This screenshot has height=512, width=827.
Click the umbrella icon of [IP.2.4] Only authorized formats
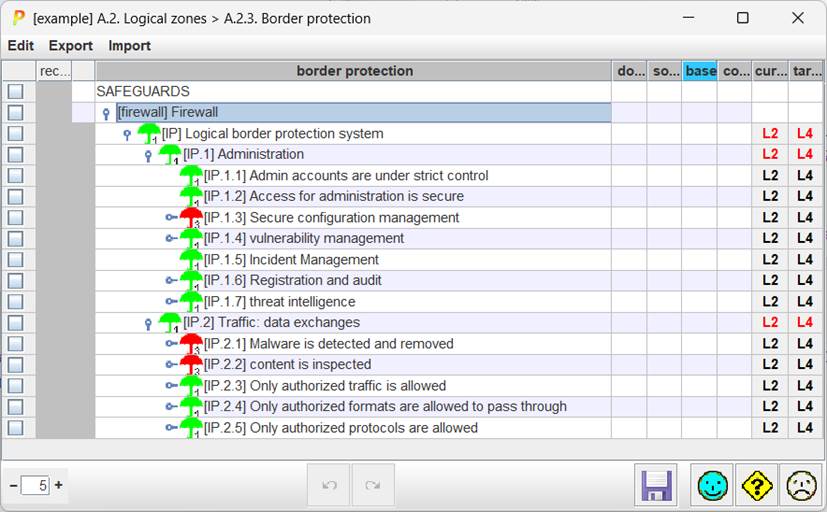[191, 407]
